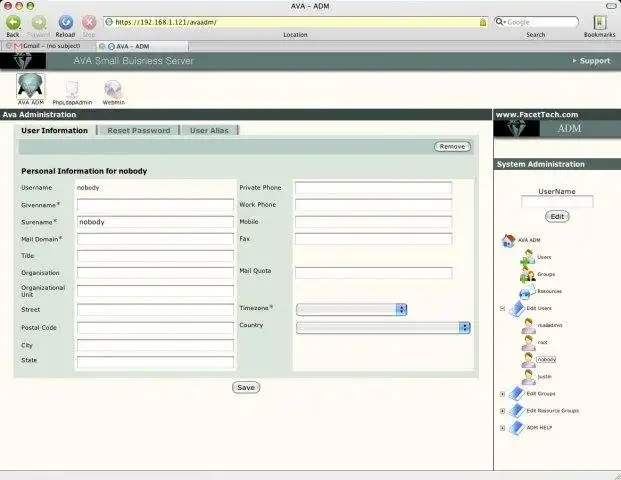This screenshot has height=480, width=621.
Task: Click the Private Phone input field
Action: 373,188
